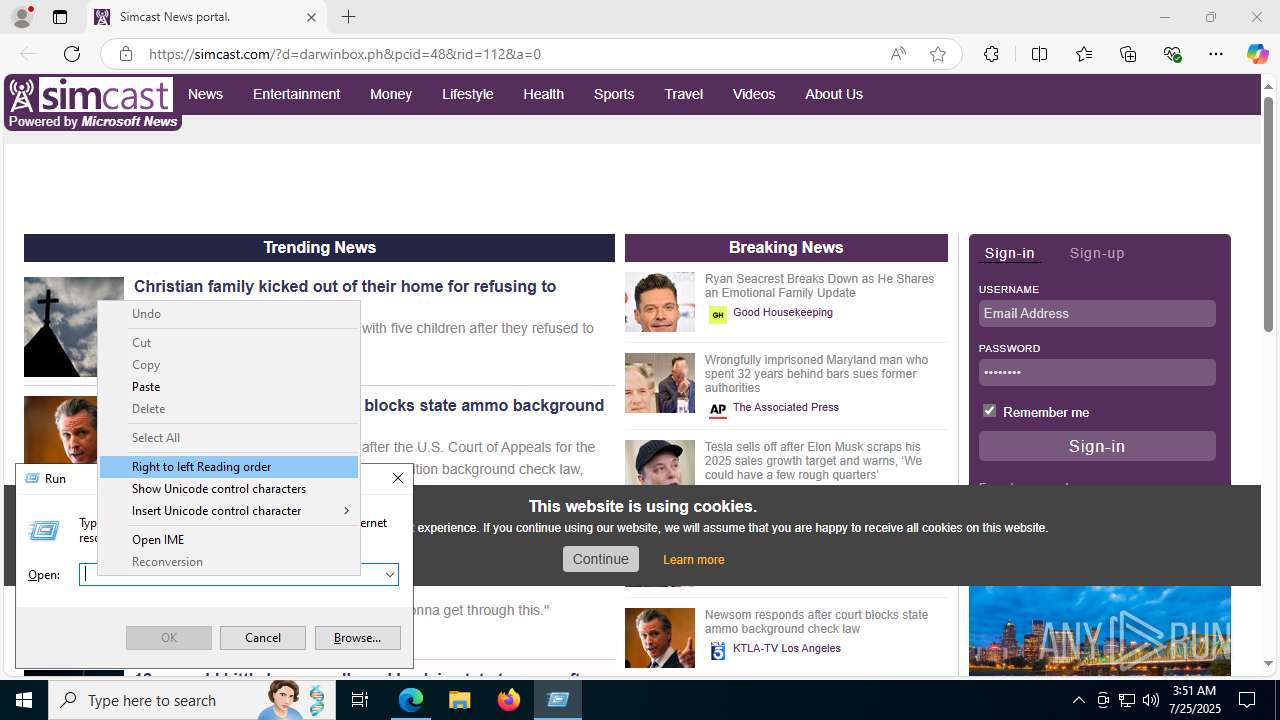Choose Right to left Reading order

229,467
